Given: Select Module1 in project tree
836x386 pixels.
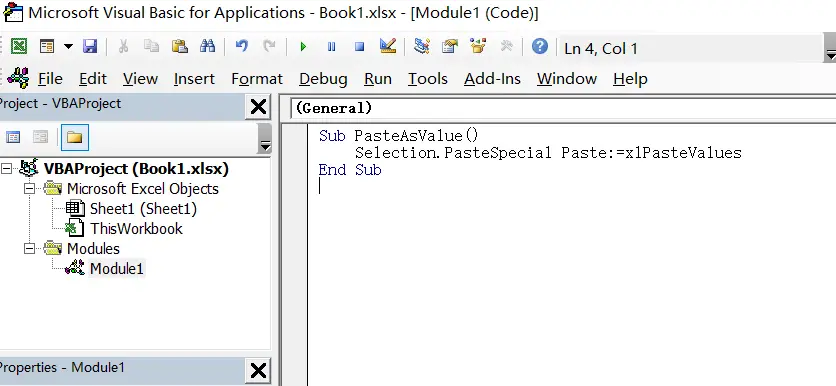Looking at the screenshot, I should tap(116, 269).
